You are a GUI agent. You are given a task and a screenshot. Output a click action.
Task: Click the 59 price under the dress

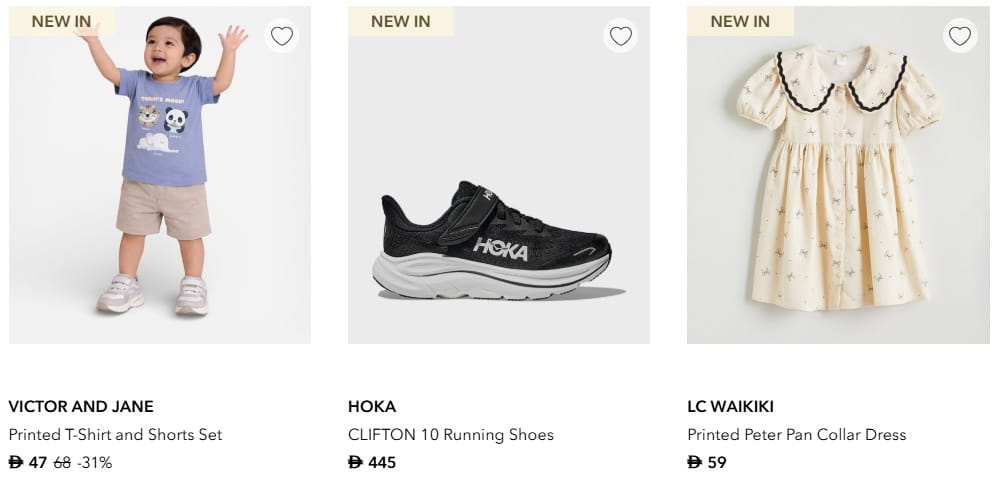pos(716,463)
